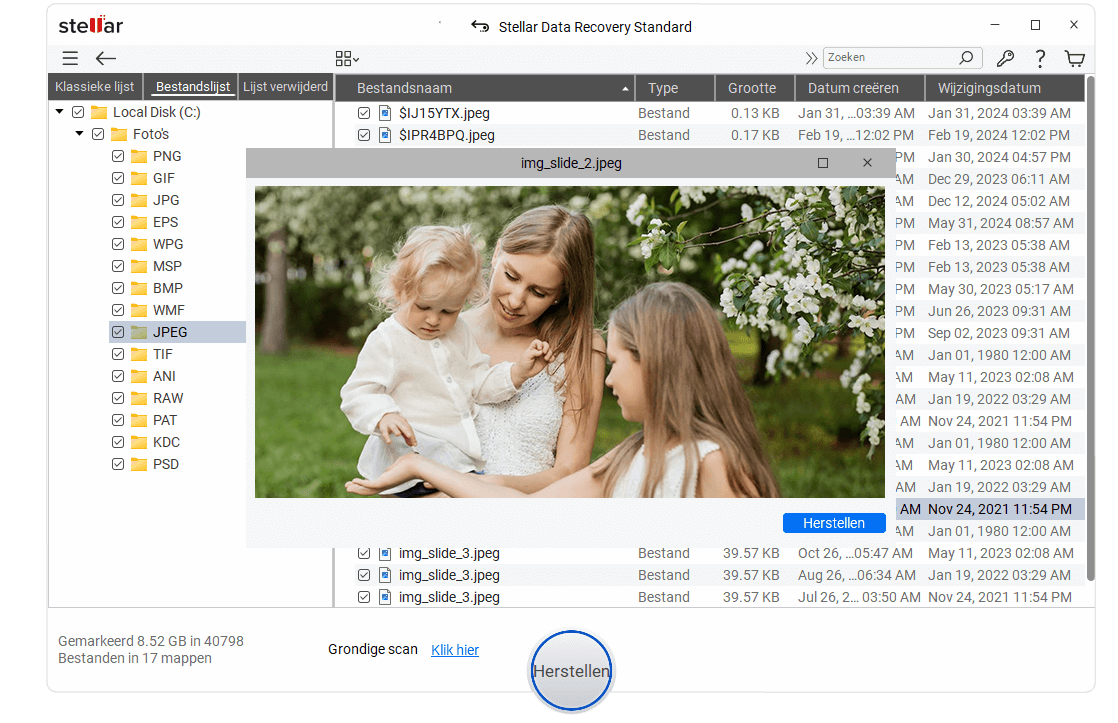Open the shopping cart icon
1118x723 pixels.
[1075, 58]
